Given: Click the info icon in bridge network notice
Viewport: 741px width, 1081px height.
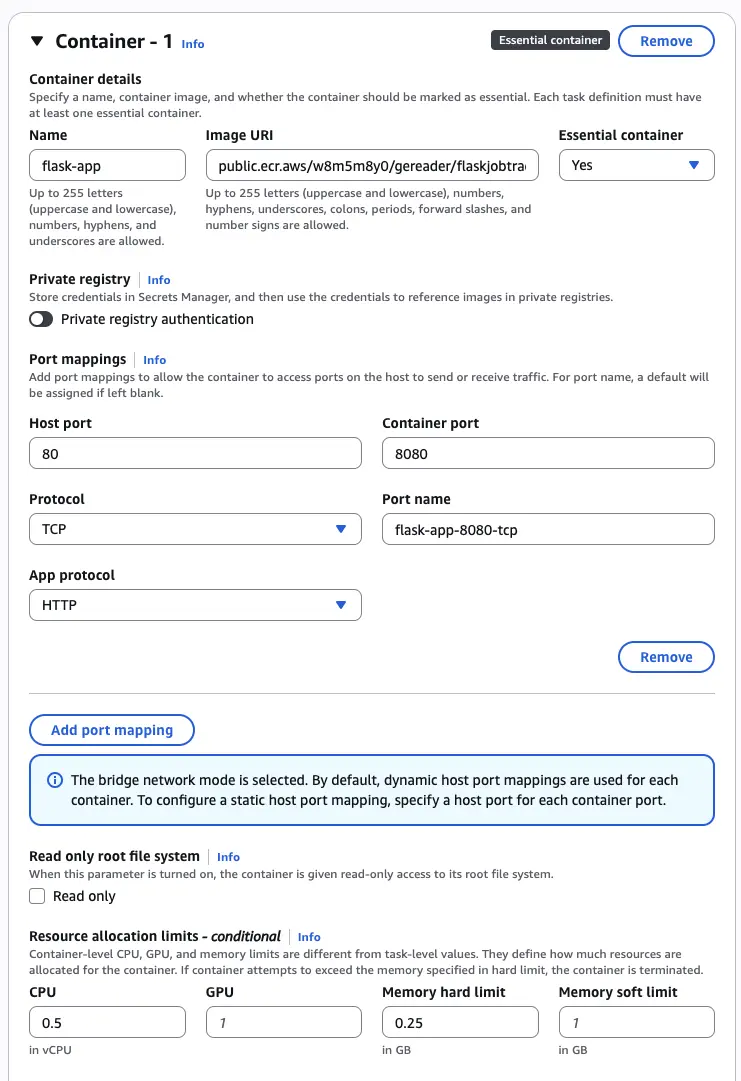Looking at the screenshot, I should [53, 780].
